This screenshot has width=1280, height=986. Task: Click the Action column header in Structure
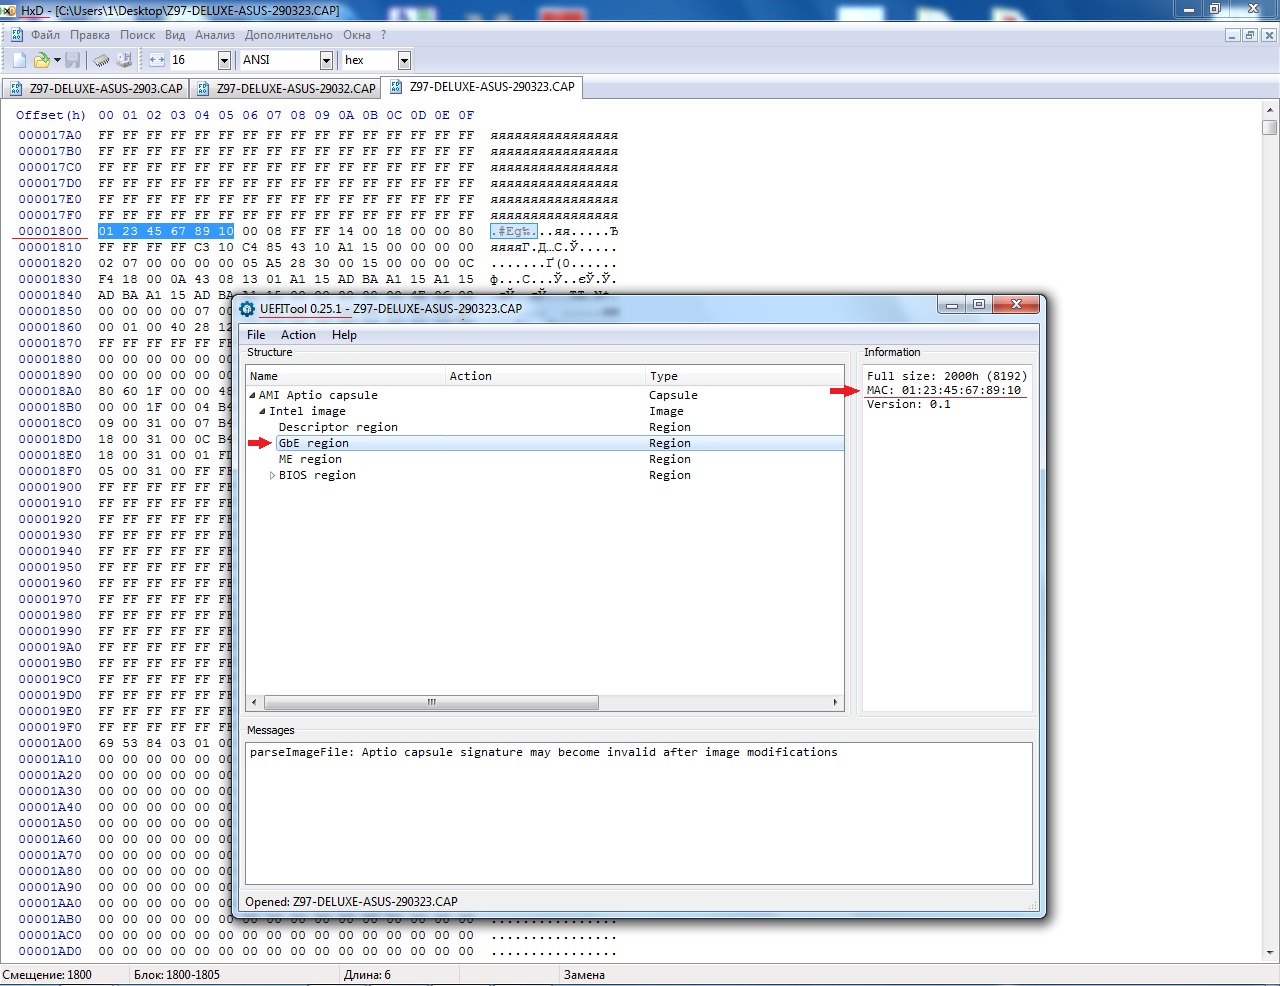(545, 376)
